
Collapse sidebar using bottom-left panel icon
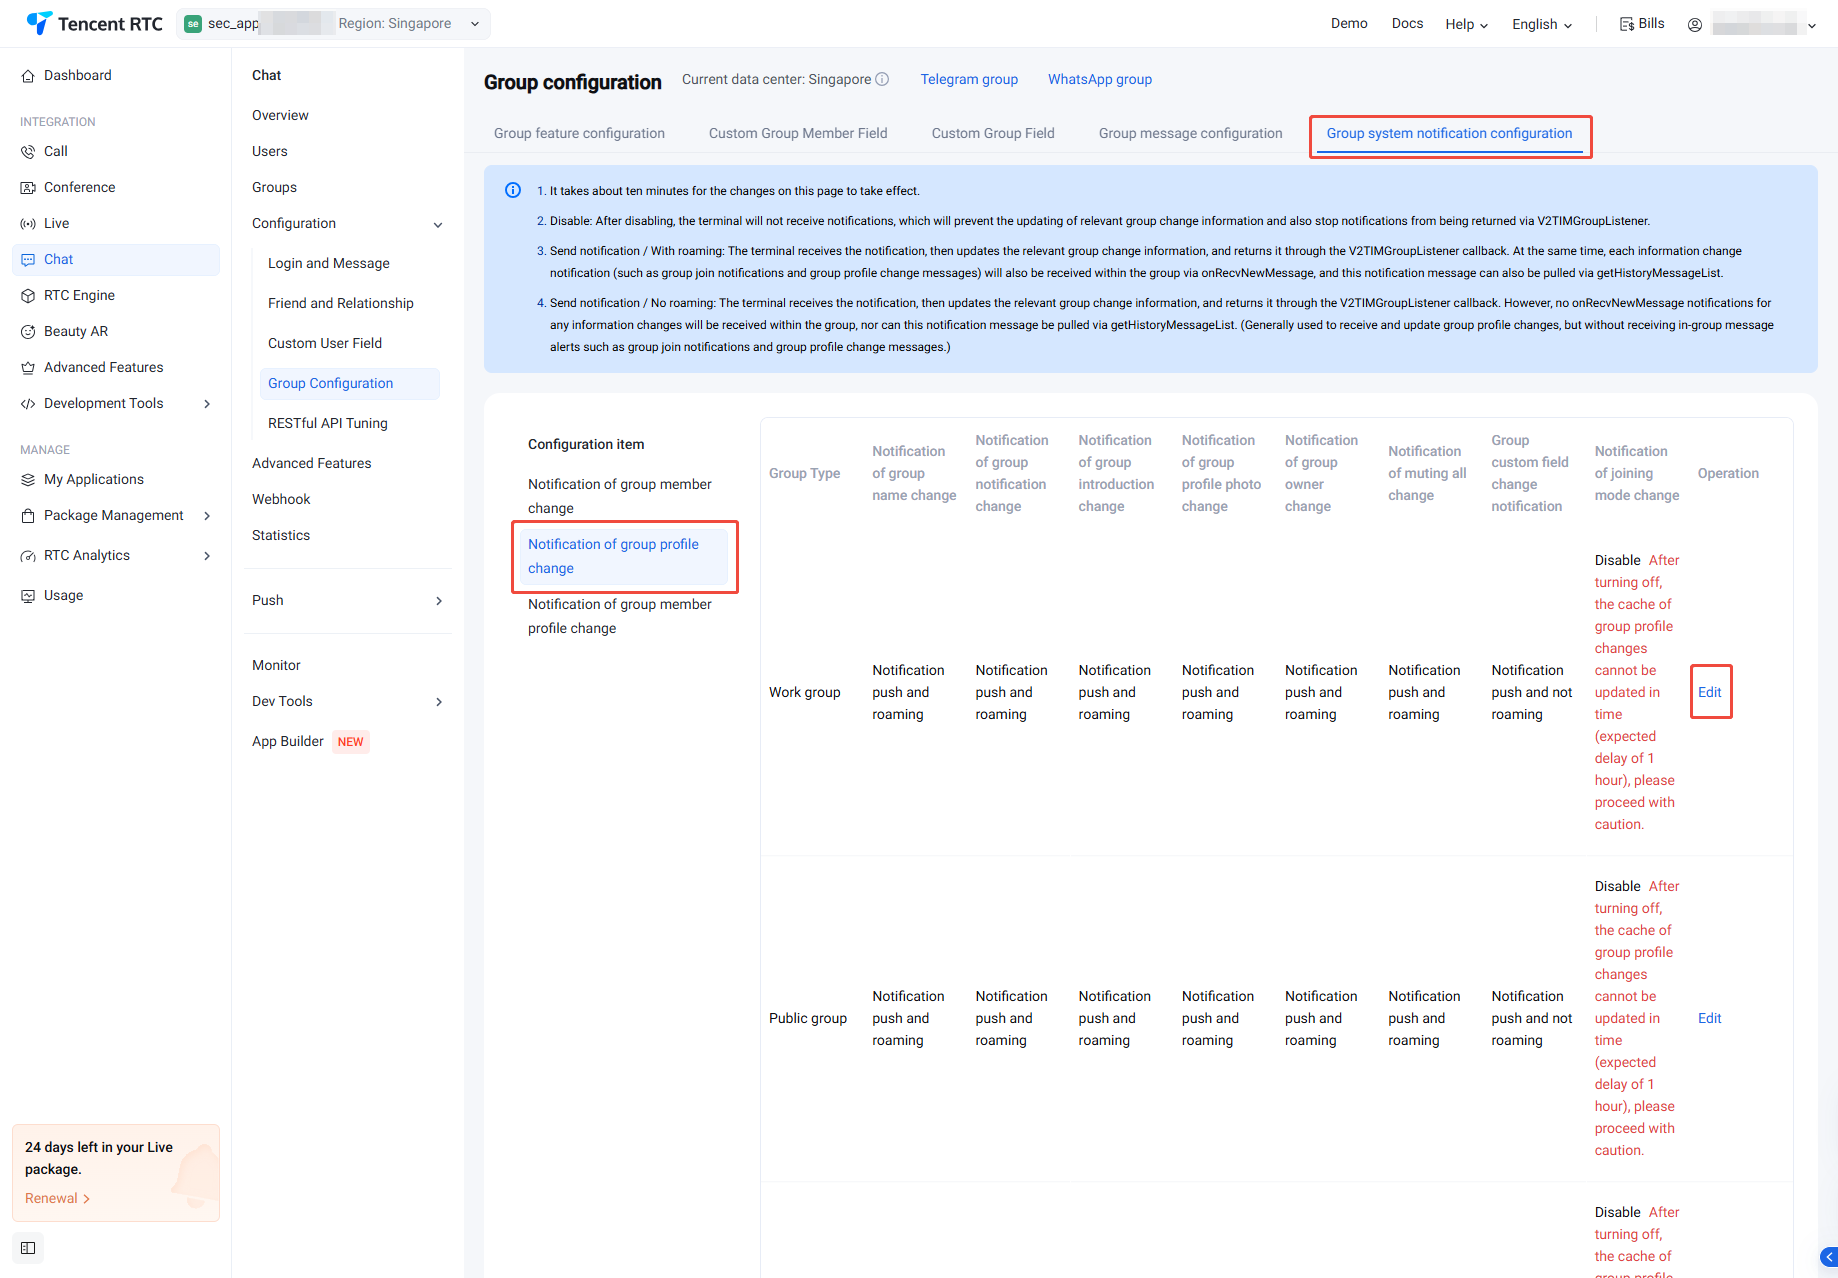coord(28,1248)
